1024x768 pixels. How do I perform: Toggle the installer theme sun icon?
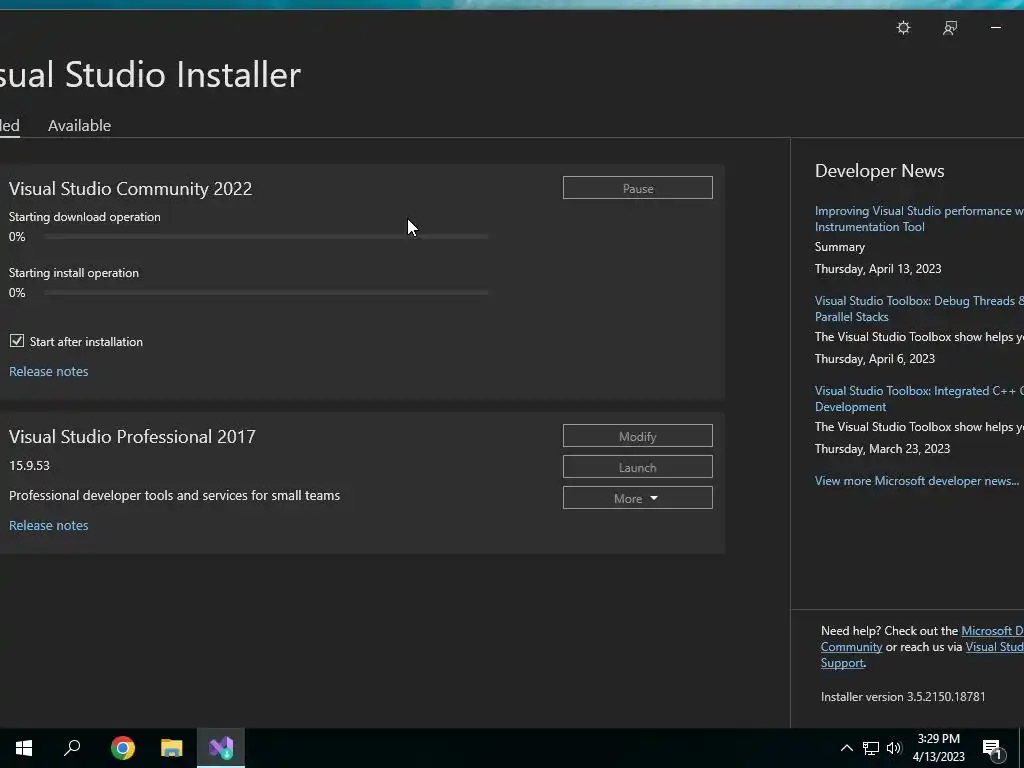[x=903, y=27]
